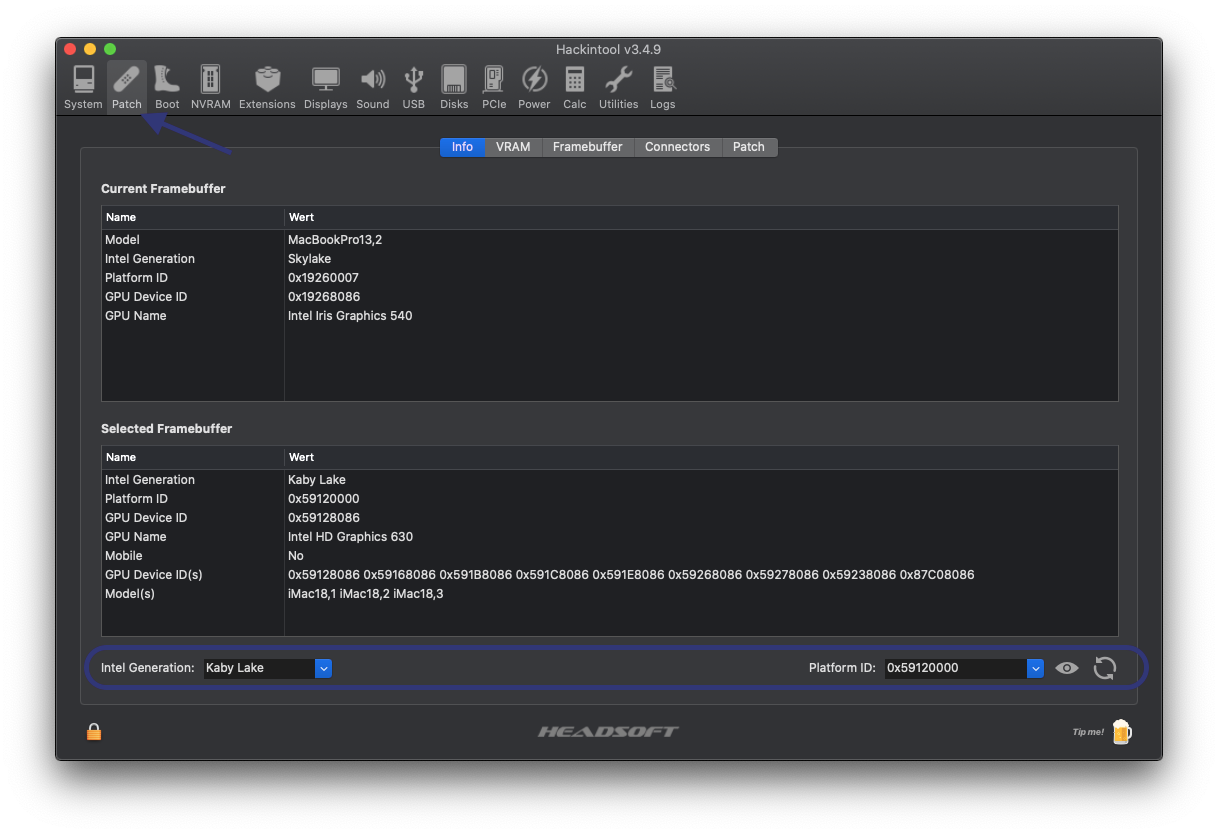1218x834 pixels.
Task: Click the padlock icon at bottom left
Action: point(94,732)
